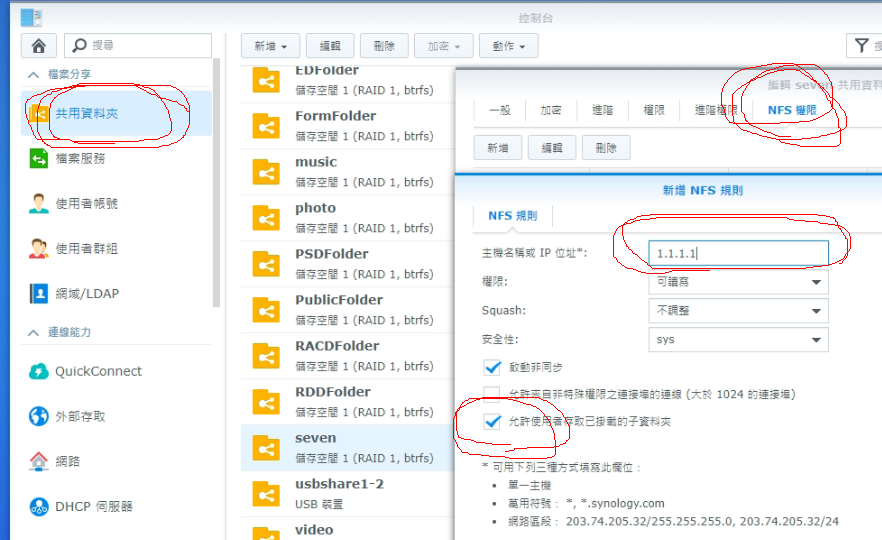This screenshot has width=882, height=540.
Task: Enable non-privileged ports (大於 1024) checkbox
Action: click(x=492, y=394)
